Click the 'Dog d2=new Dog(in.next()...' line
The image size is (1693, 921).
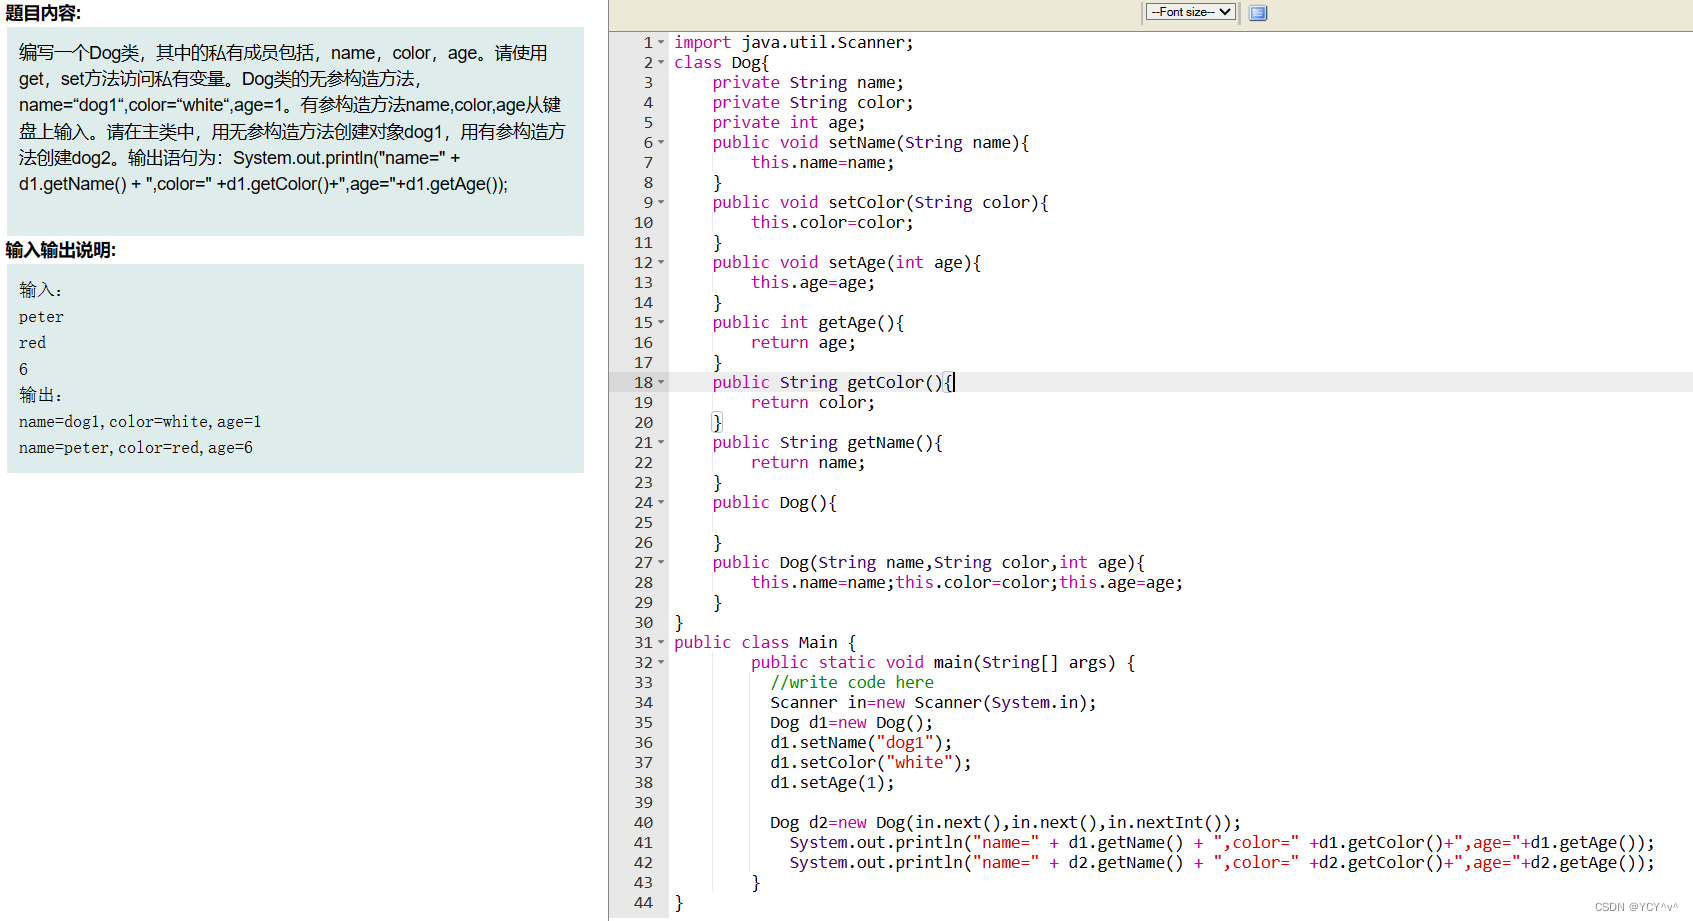pyautogui.click(x=1005, y=822)
